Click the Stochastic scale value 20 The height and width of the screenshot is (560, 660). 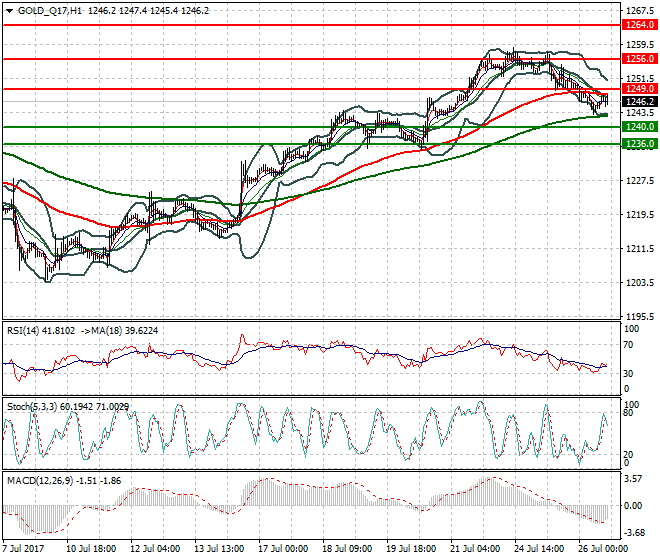pos(628,455)
